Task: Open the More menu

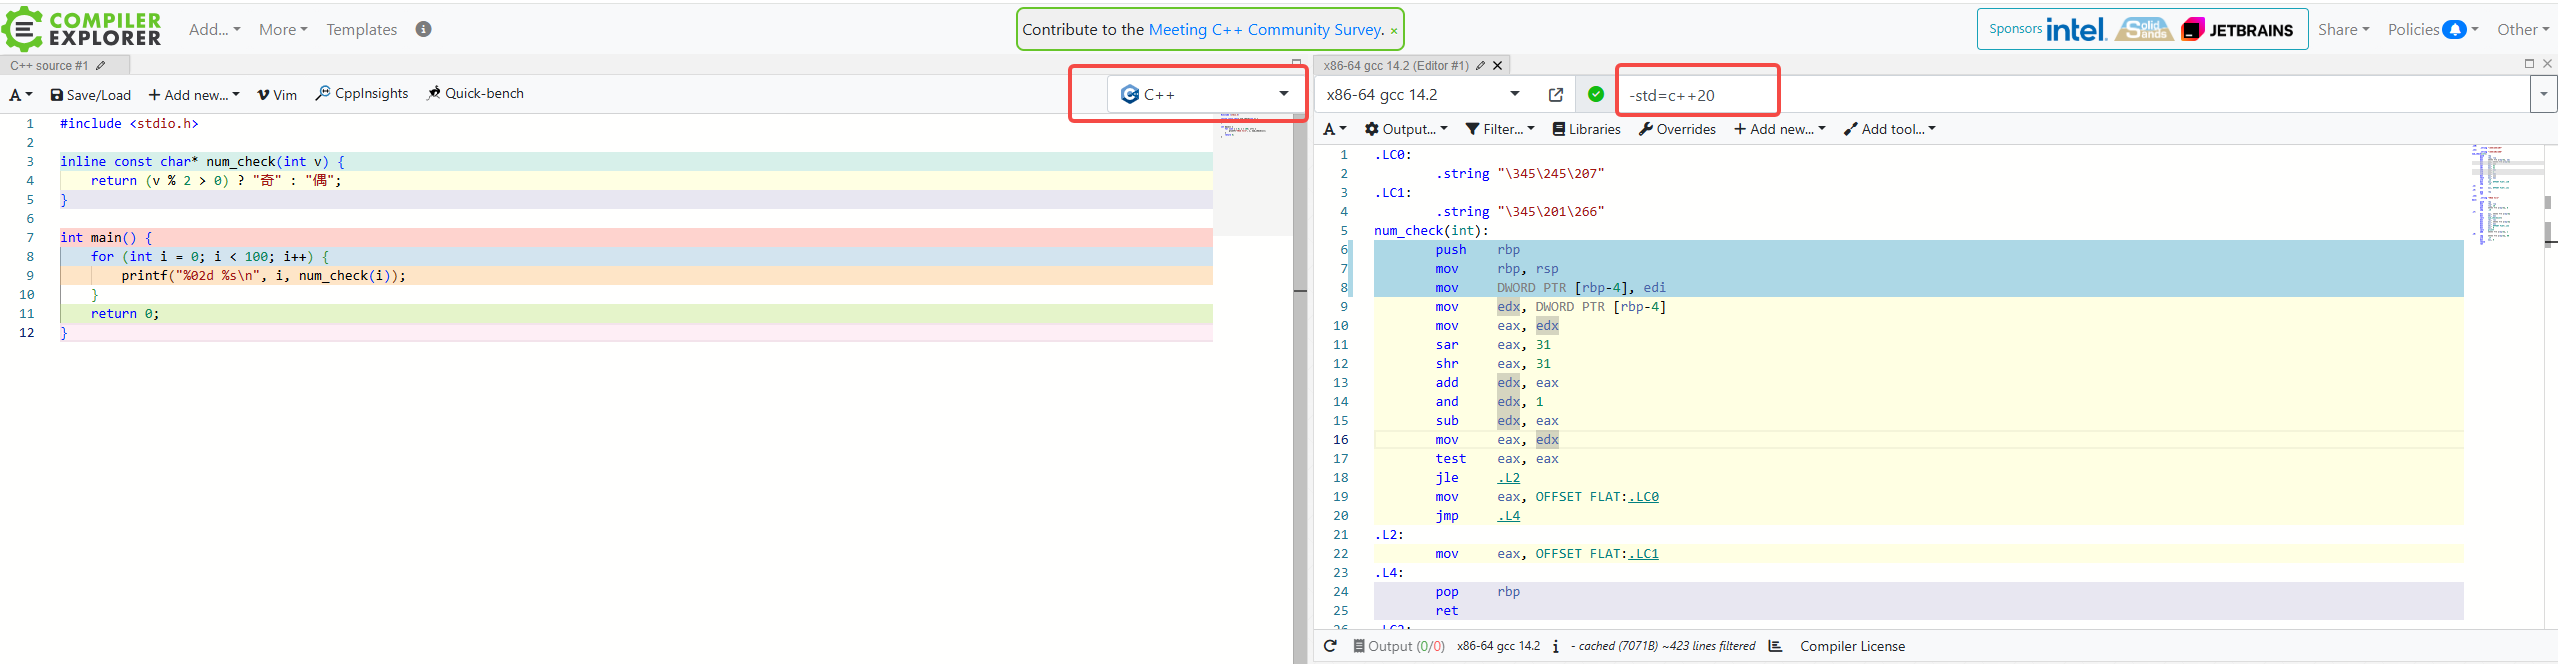Action: pos(283,30)
